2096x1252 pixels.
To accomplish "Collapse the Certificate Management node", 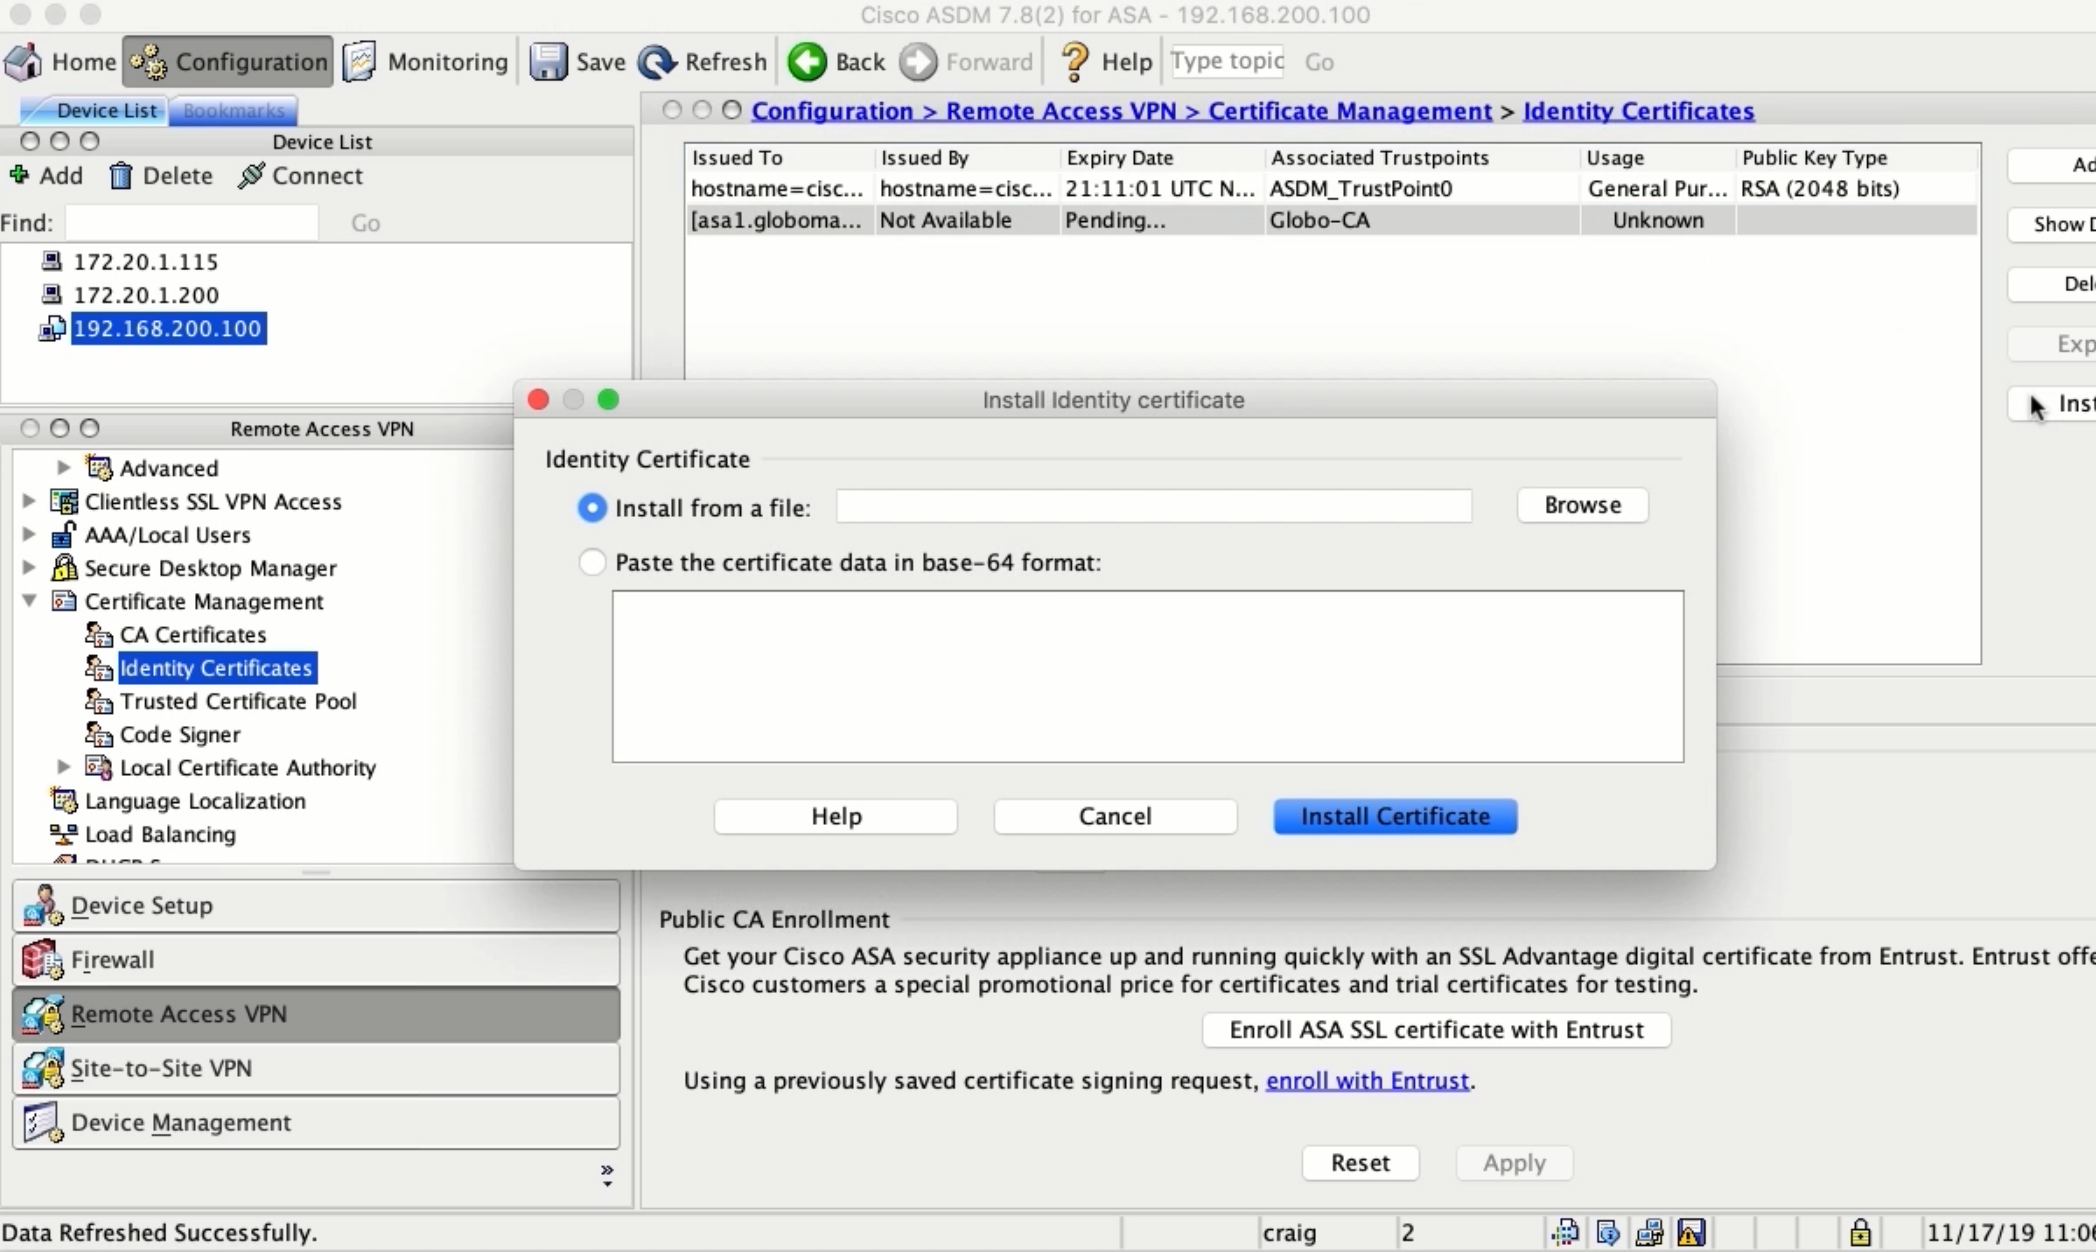I will 29,600.
